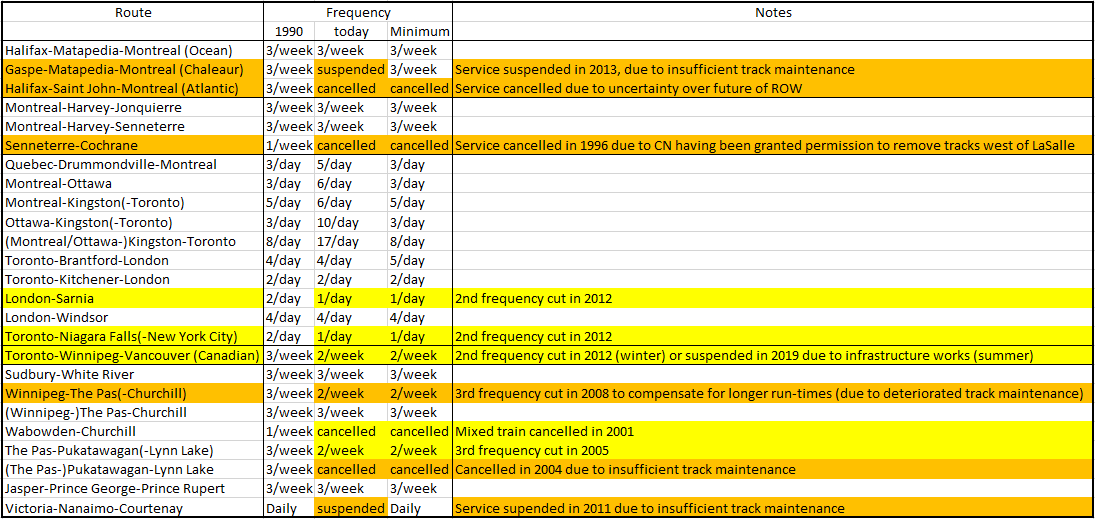The width and height of the screenshot is (1095, 519).
Task: Click the Notes column header
Action: pos(772,13)
